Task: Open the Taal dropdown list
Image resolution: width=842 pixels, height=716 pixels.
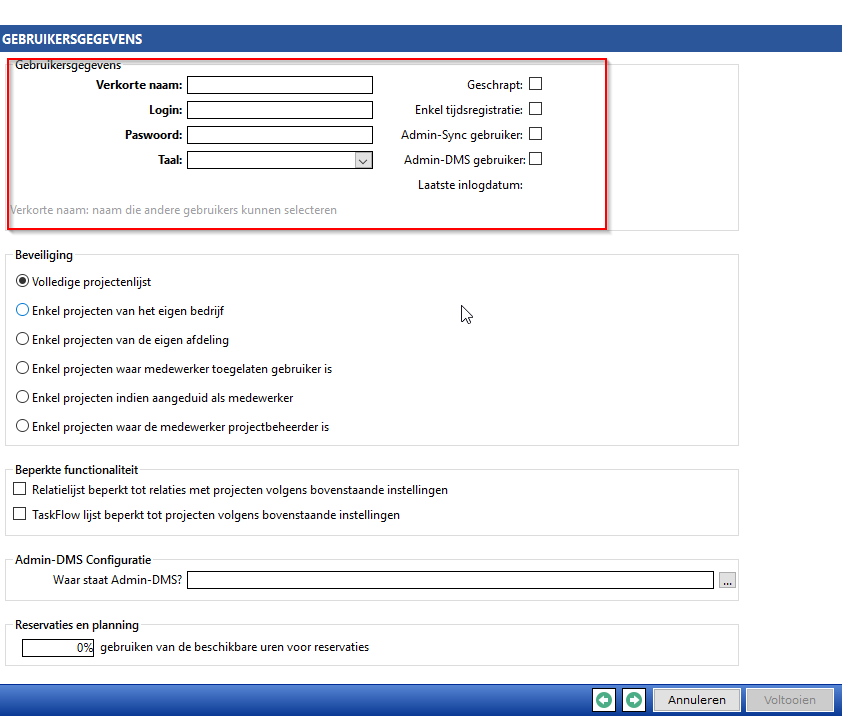Action: pyautogui.click(x=363, y=160)
